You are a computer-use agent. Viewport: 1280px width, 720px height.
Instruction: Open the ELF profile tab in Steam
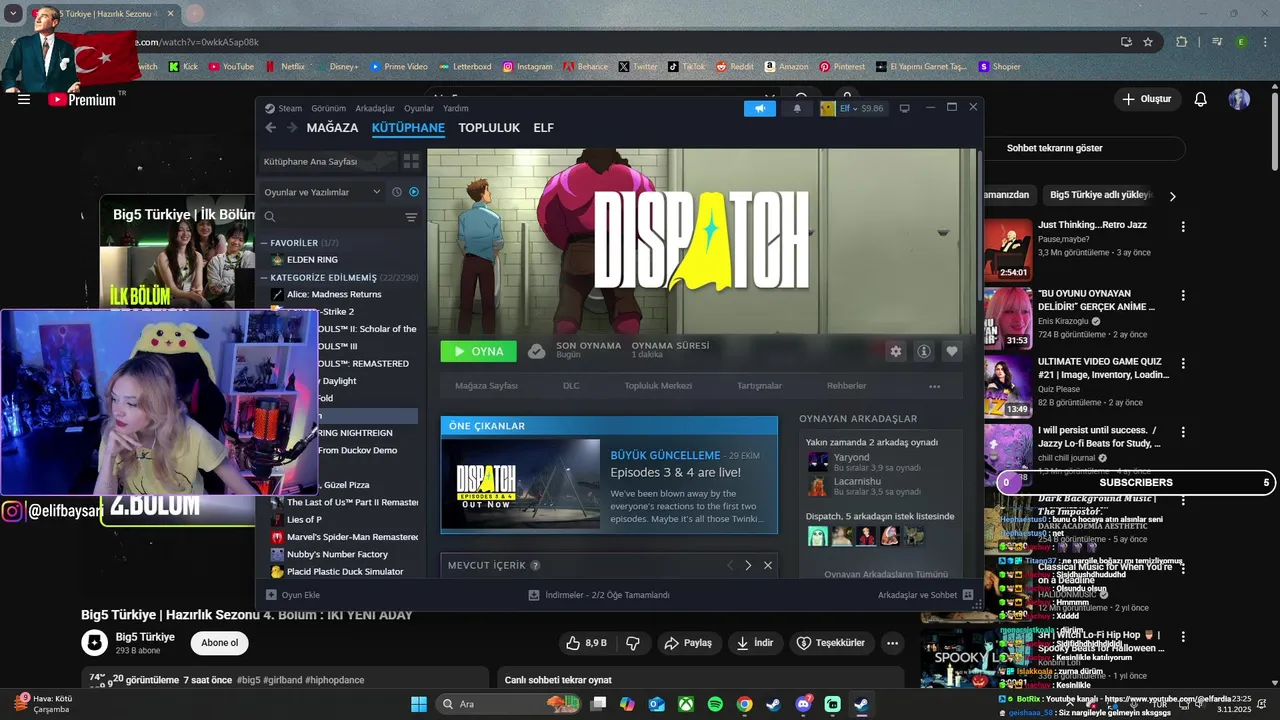click(x=543, y=128)
